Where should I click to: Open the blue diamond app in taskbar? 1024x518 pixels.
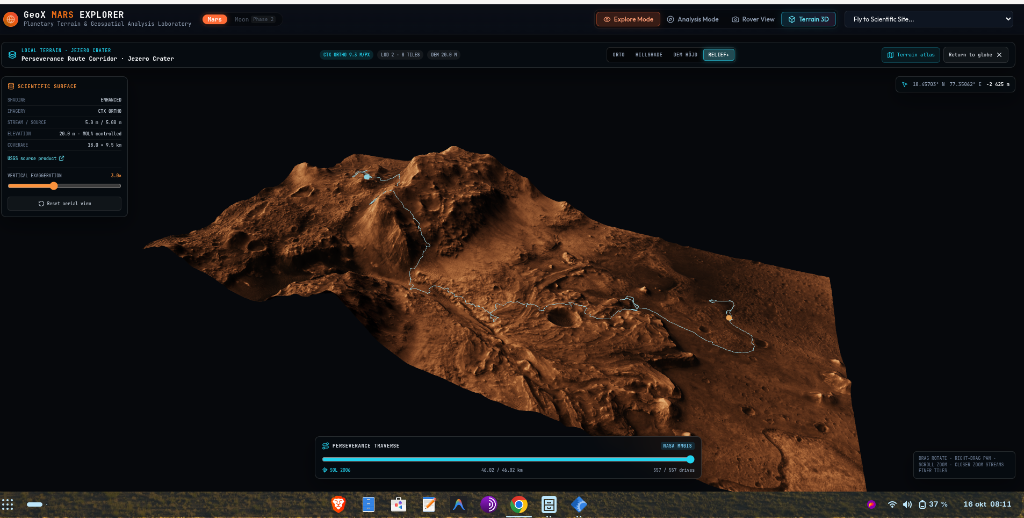579,504
